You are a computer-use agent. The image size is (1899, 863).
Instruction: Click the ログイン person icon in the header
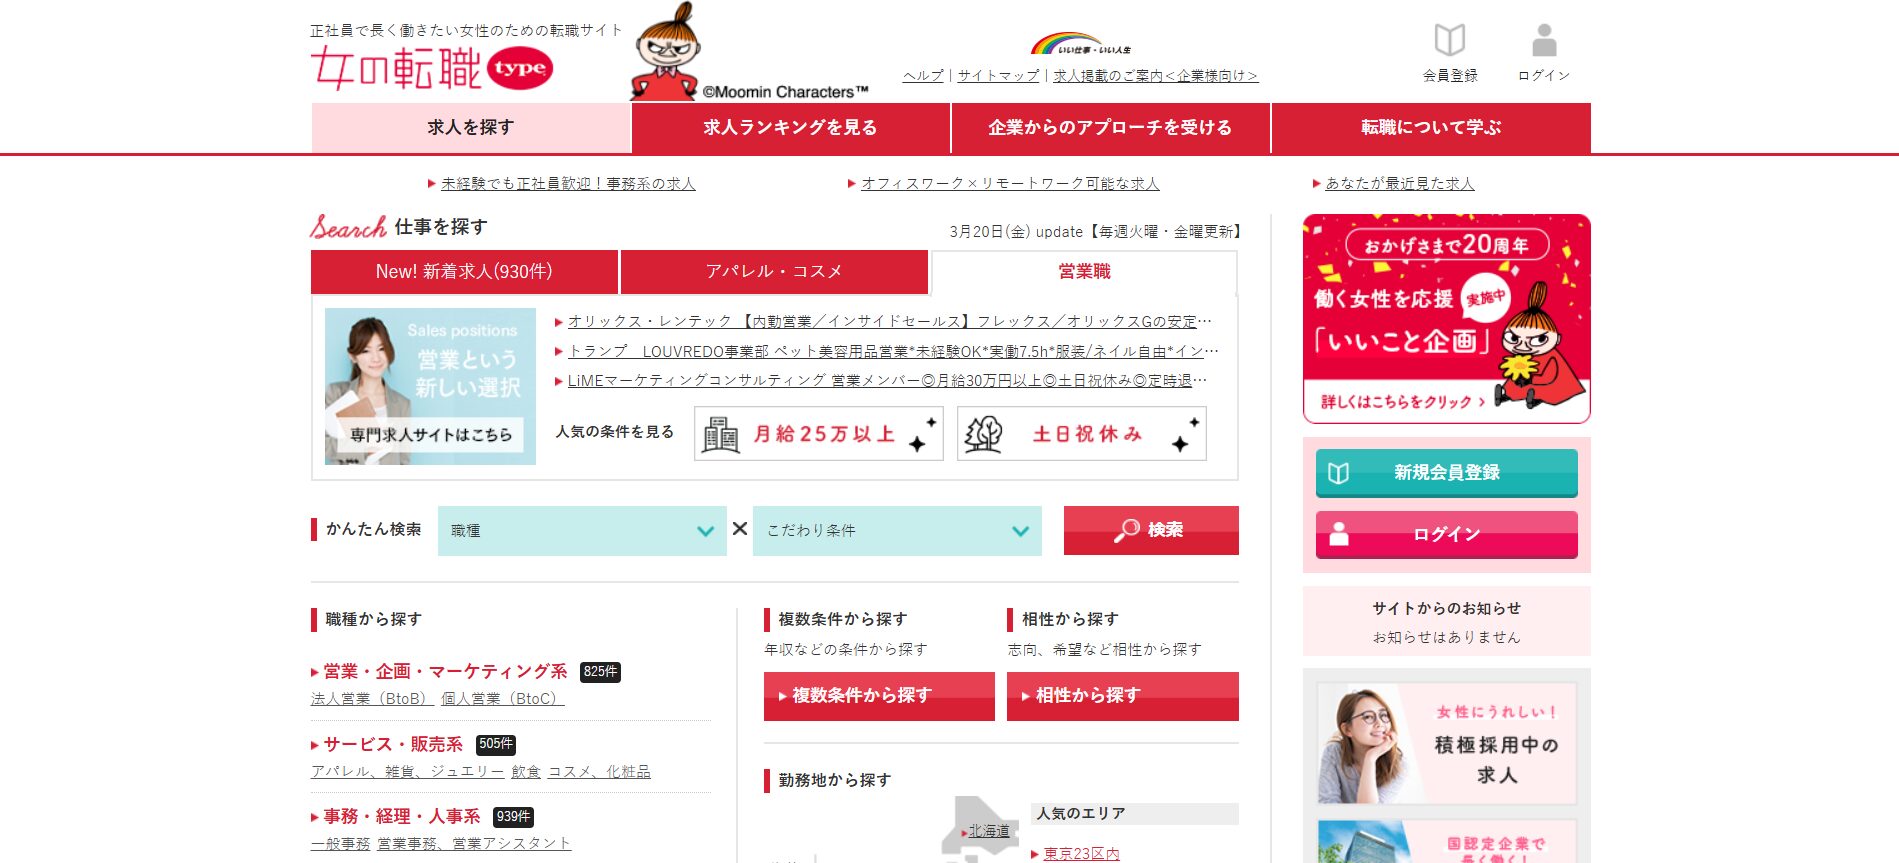(1544, 40)
